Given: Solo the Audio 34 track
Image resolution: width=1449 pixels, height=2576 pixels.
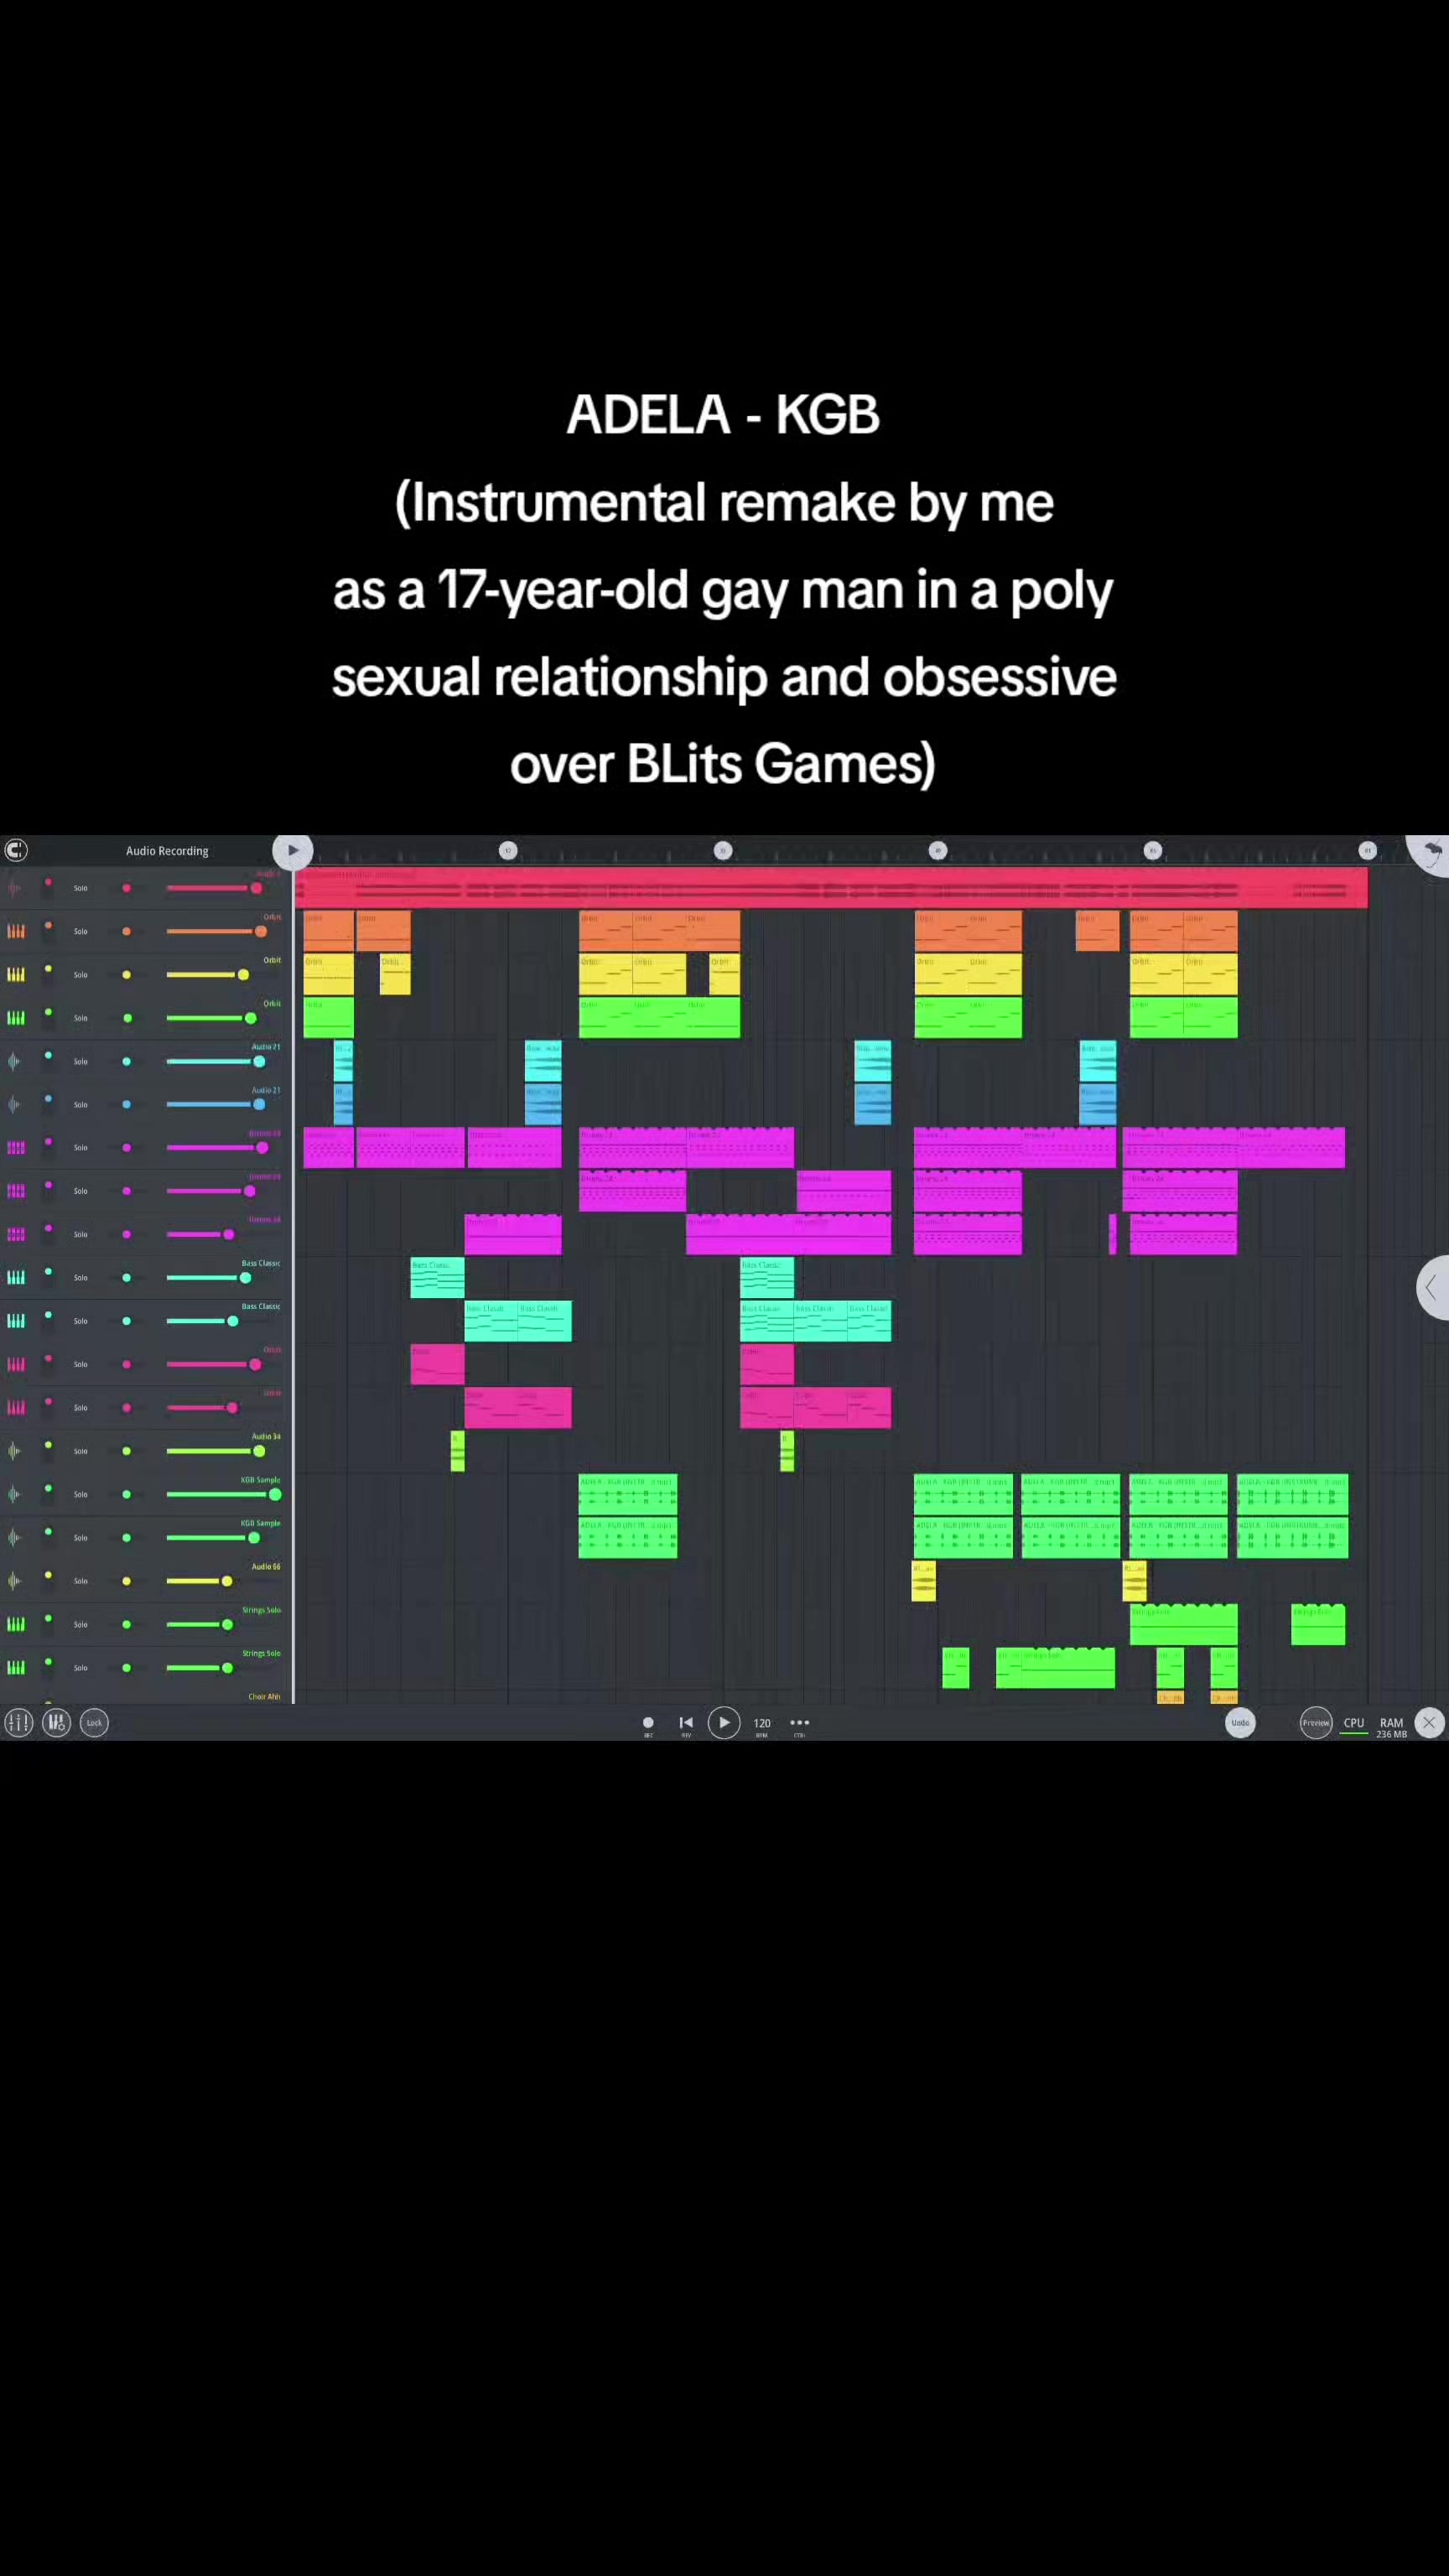Looking at the screenshot, I should tap(80, 1451).
